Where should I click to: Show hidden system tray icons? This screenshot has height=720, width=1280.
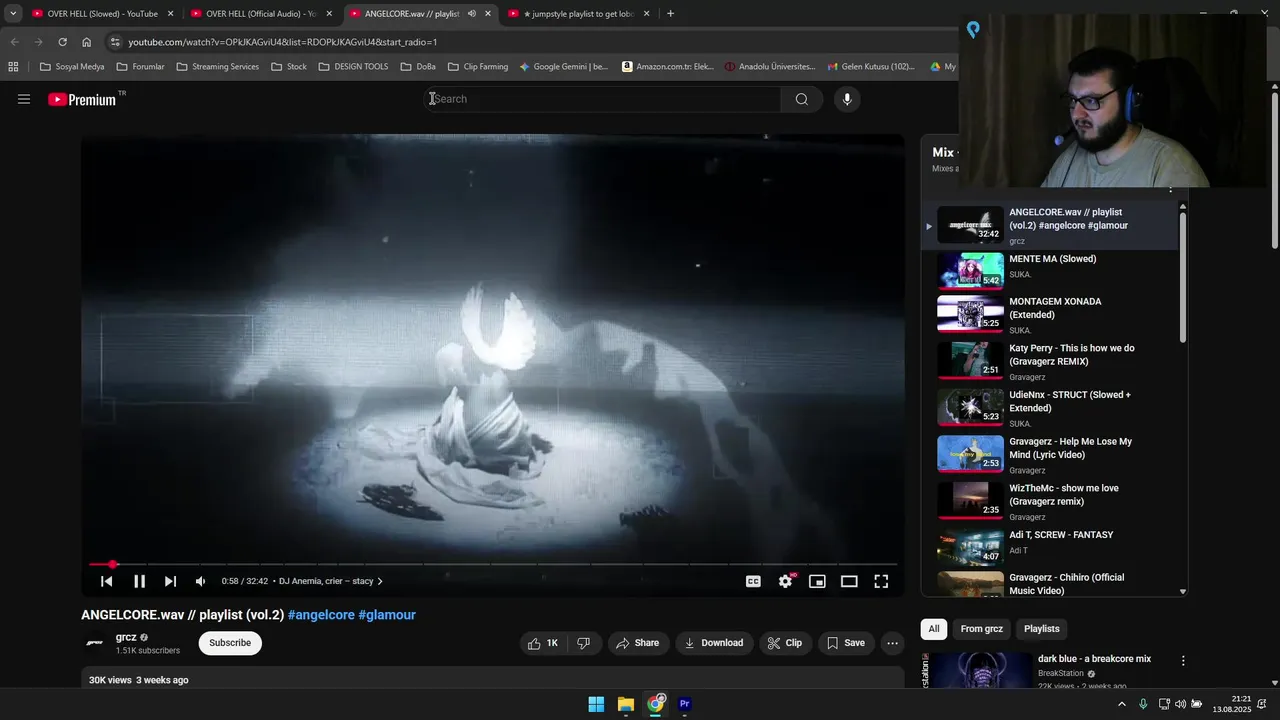click(1121, 704)
